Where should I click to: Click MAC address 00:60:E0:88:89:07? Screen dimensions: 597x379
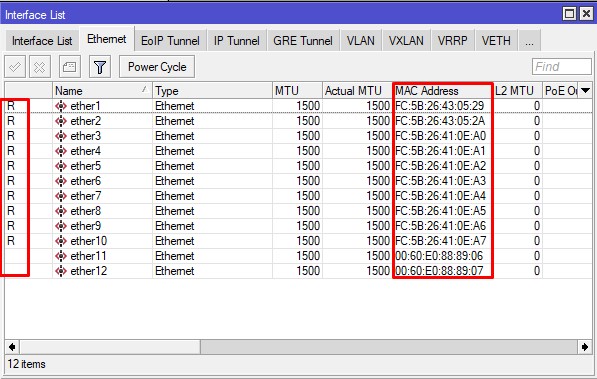[x=439, y=271]
